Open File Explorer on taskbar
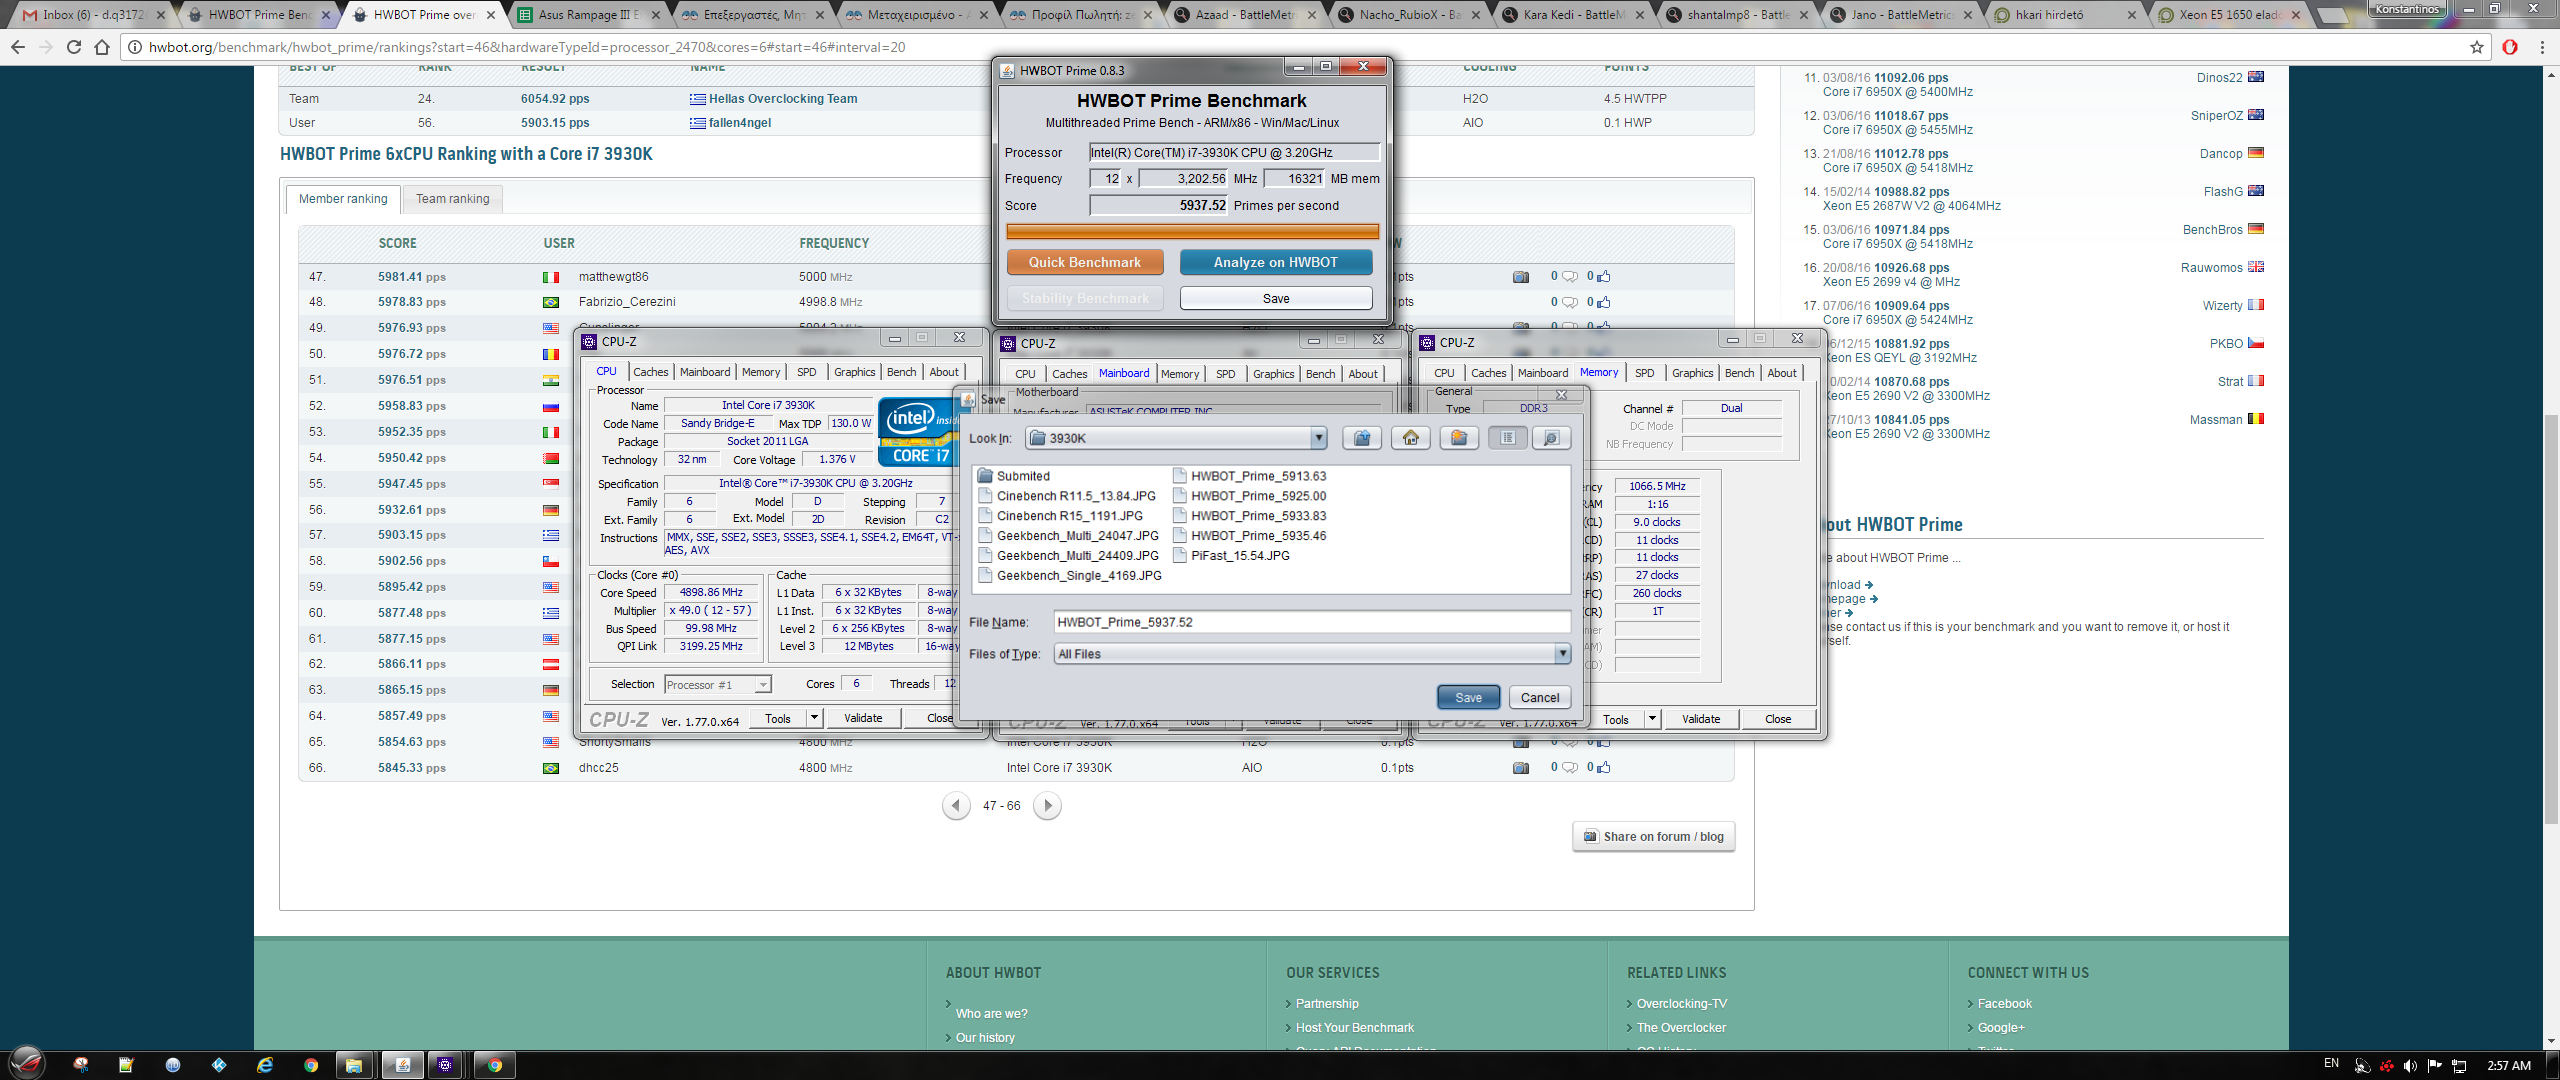The image size is (2560, 1080). point(354,1065)
